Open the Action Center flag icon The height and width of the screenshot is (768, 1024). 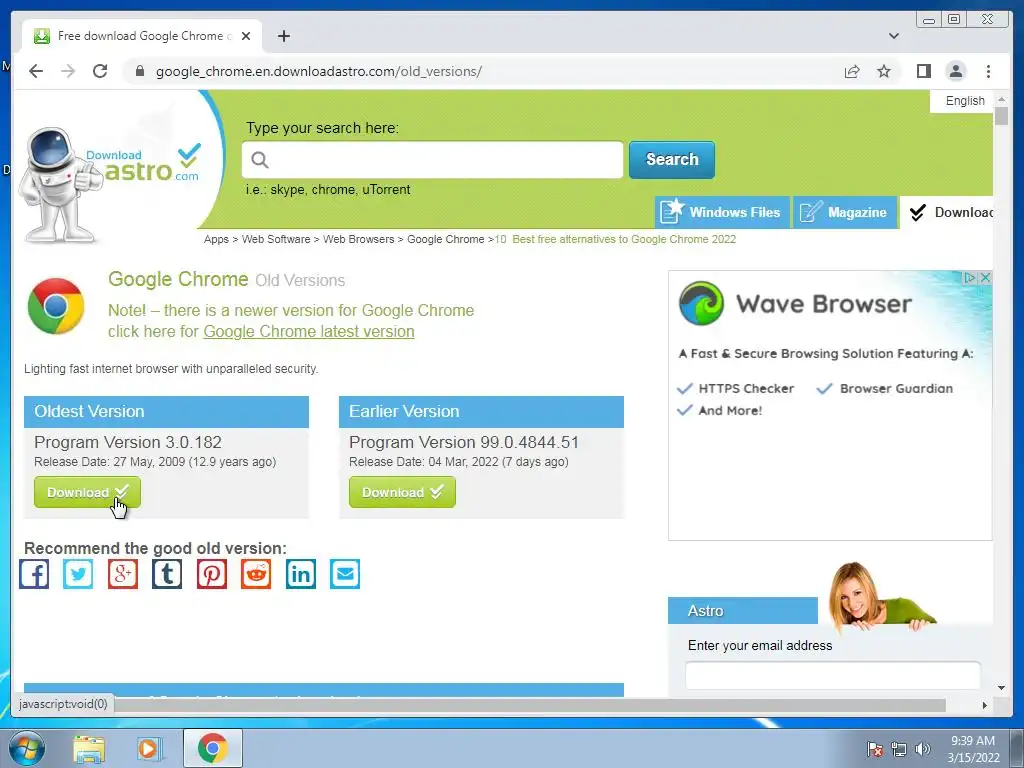[874, 749]
